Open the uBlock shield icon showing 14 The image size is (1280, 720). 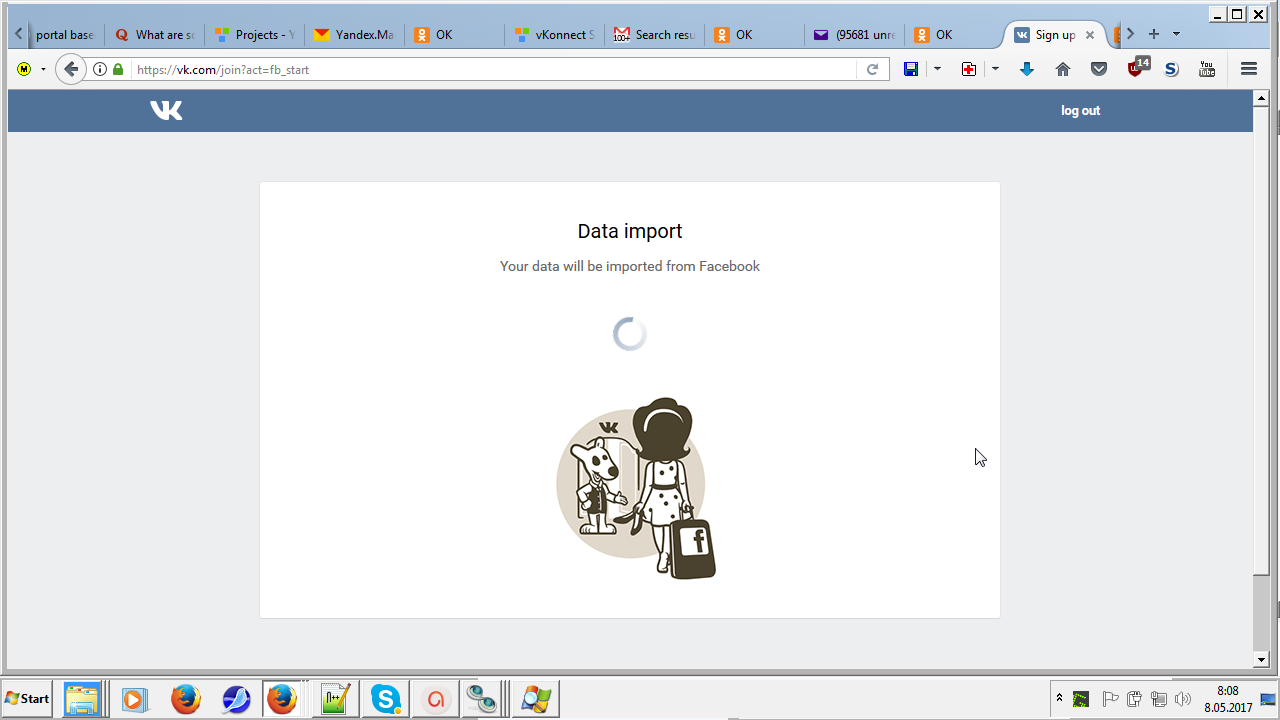1138,67
